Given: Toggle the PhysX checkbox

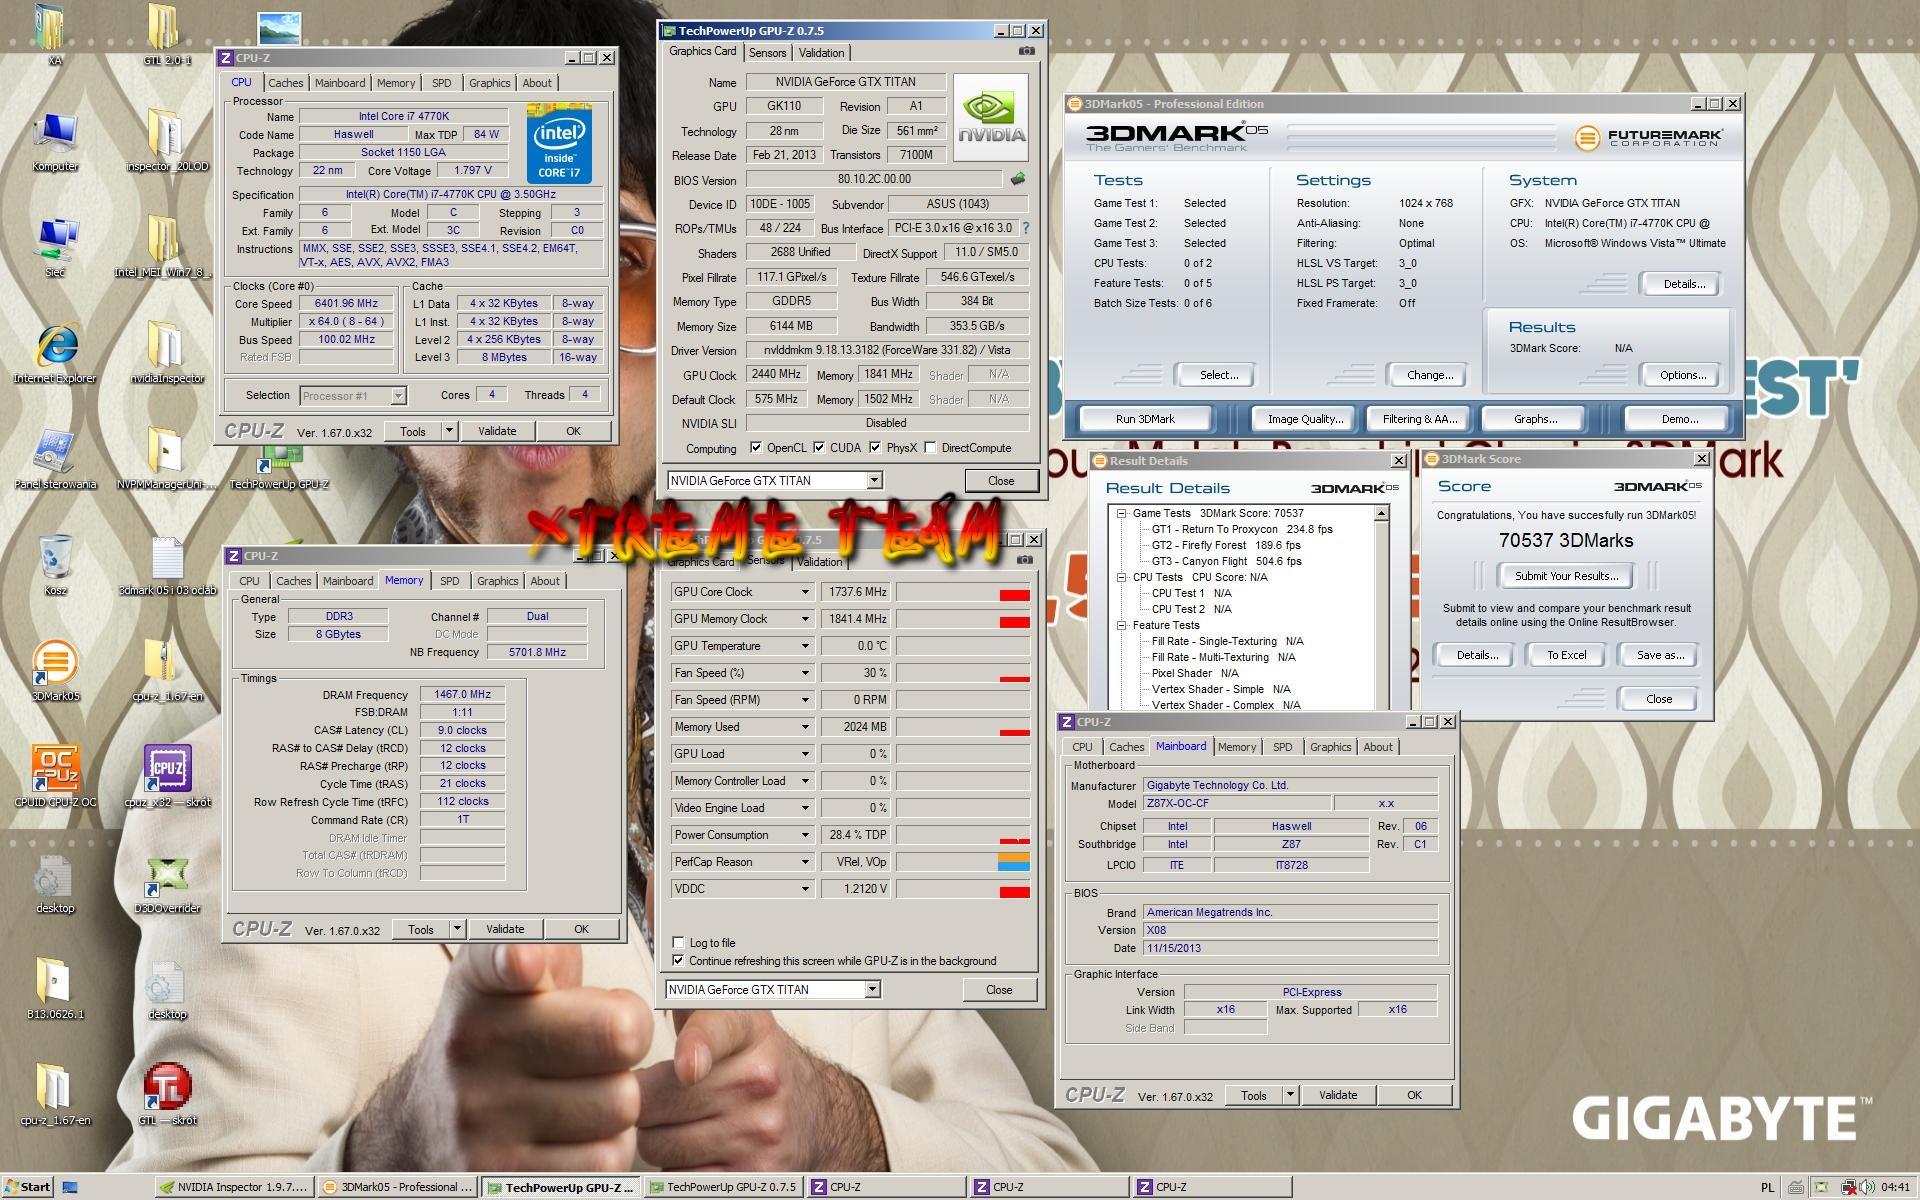Looking at the screenshot, I should coord(875,448).
